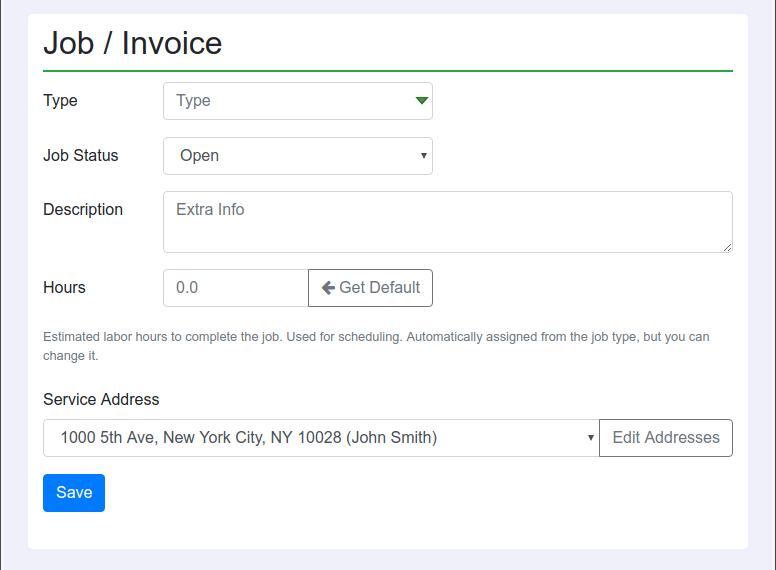Image resolution: width=776 pixels, height=570 pixels.
Task: Click the Job / Invoice heading
Action: pos(132,44)
